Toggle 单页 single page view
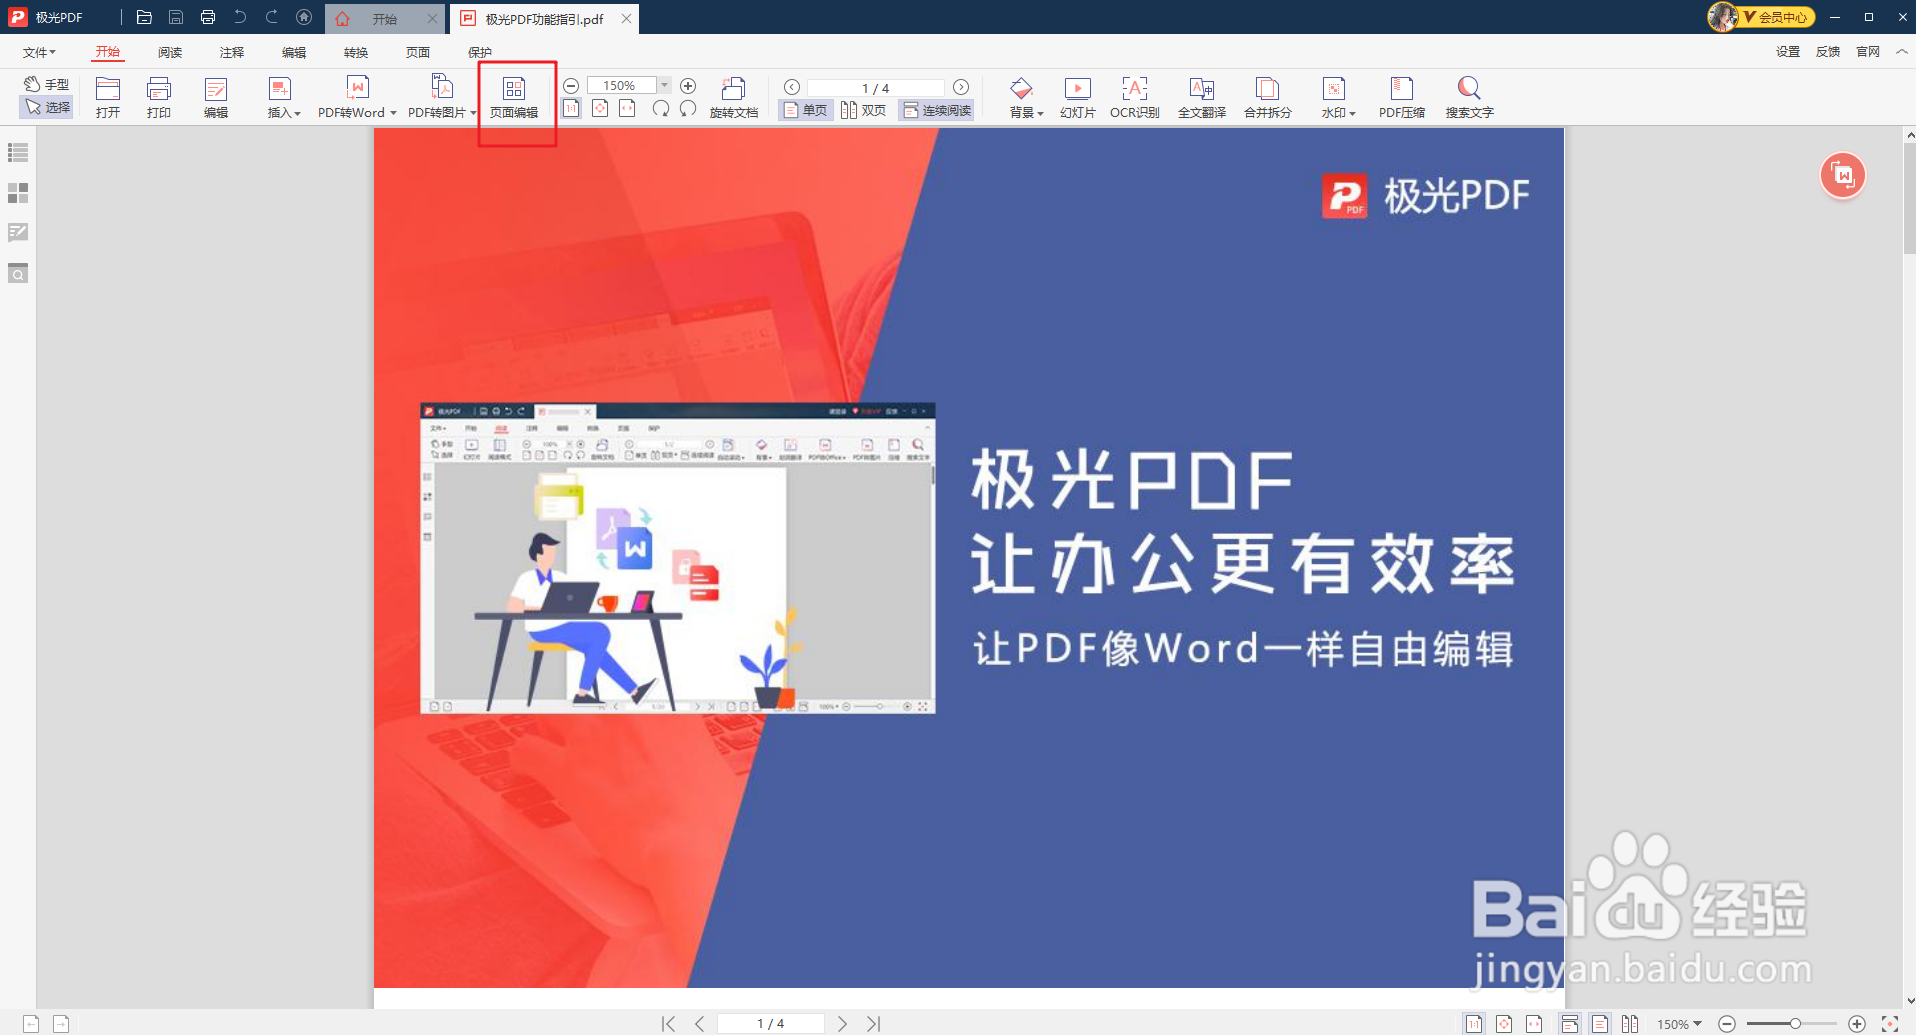Image resolution: width=1916 pixels, height=1035 pixels. click(806, 110)
